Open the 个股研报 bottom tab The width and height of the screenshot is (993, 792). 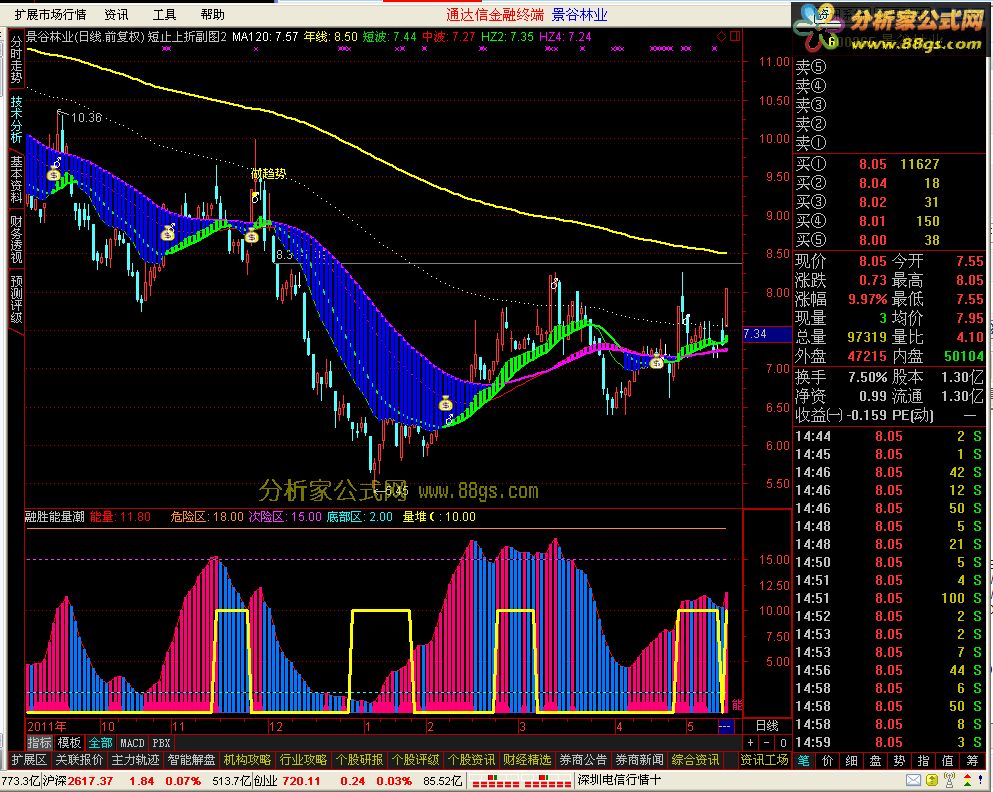pyautogui.click(x=359, y=759)
